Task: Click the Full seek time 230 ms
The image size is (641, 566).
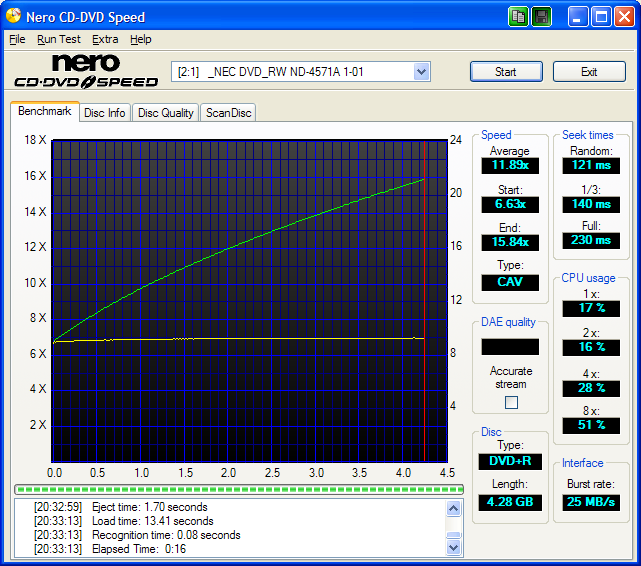Action: pos(591,240)
